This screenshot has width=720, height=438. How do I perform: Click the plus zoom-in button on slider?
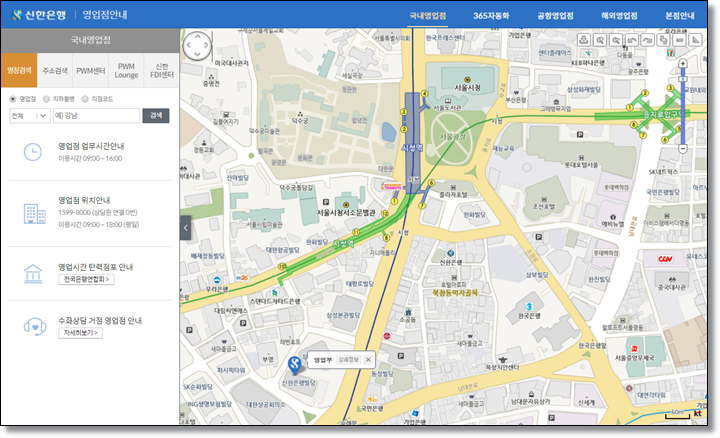[683, 63]
